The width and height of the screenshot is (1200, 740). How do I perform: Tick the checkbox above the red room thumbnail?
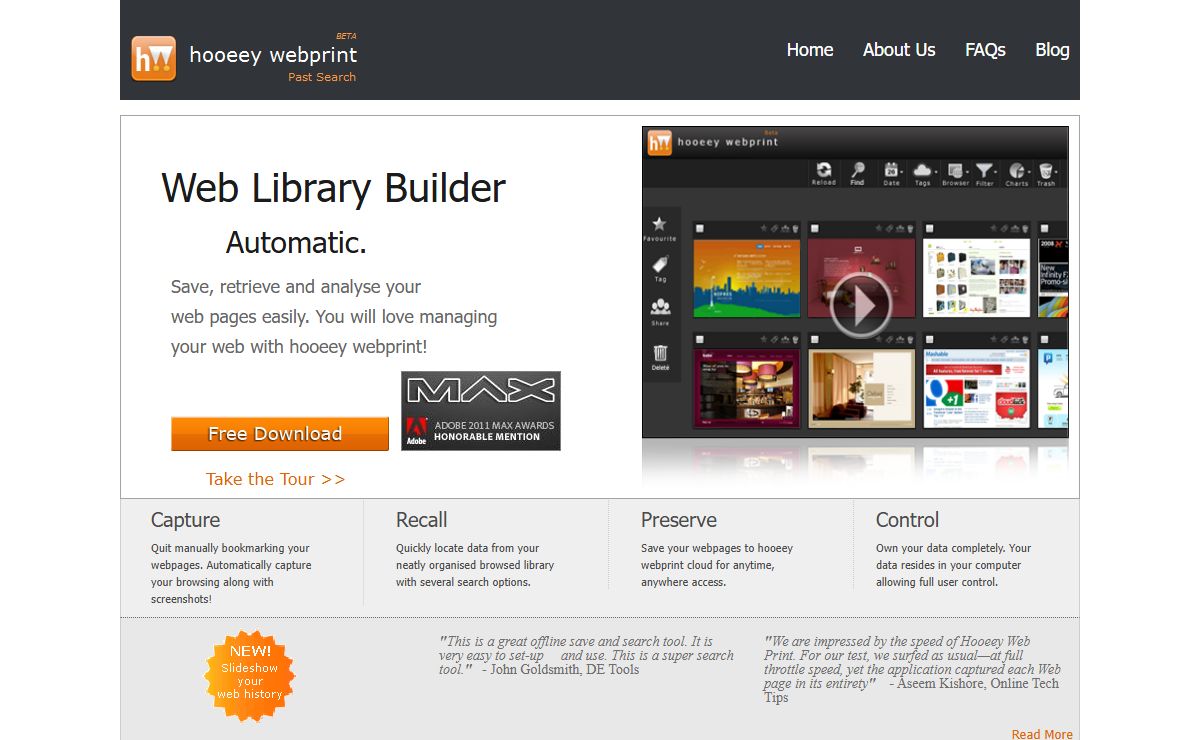click(x=815, y=228)
